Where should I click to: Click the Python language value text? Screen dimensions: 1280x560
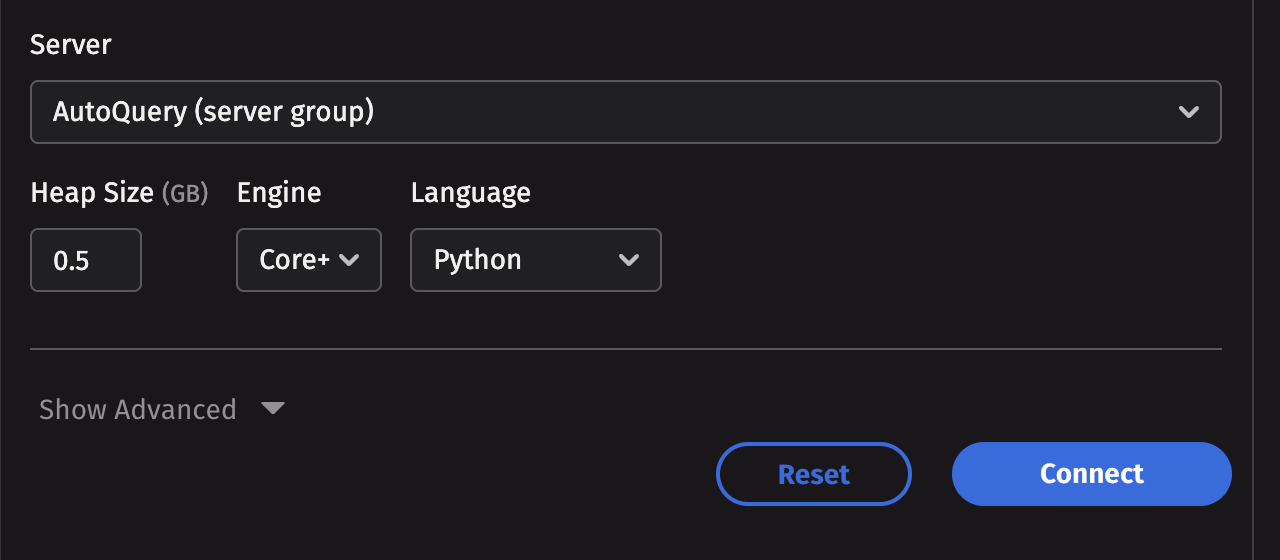click(477, 260)
